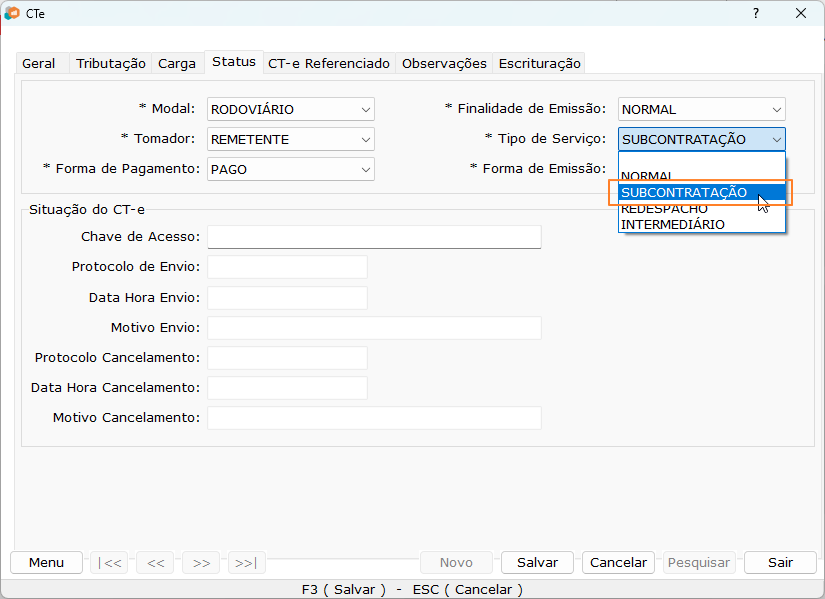Viewport: 825px width, 599px height.
Task: Save the record with Salvar
Action: pos(537,563)
